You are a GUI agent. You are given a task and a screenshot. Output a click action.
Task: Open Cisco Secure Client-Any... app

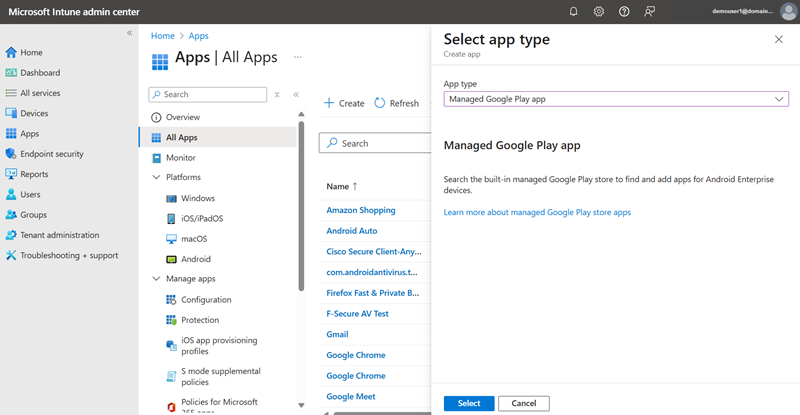[374, 251]
